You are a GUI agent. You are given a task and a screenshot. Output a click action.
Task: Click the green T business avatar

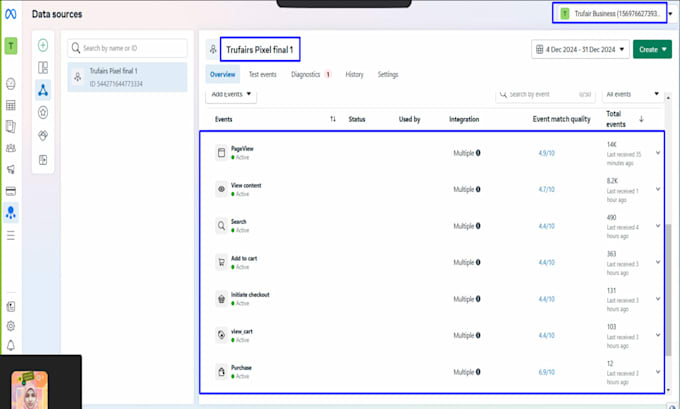(11, 46)
